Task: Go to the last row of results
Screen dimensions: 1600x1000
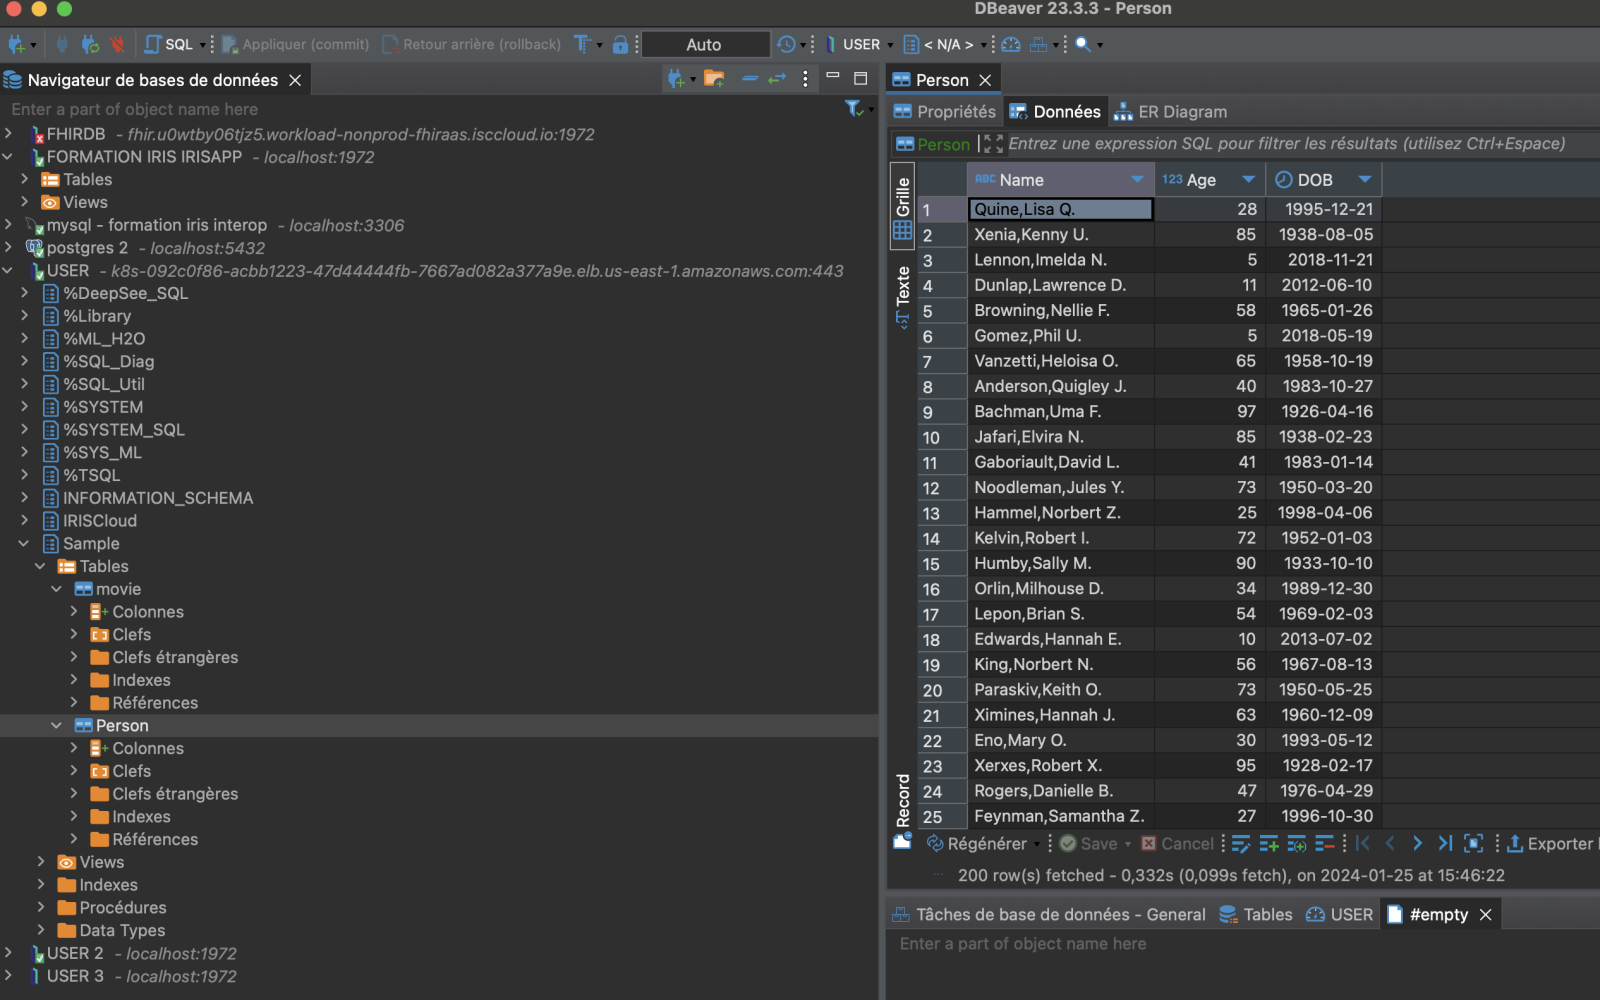Action: pos(1445,844)
